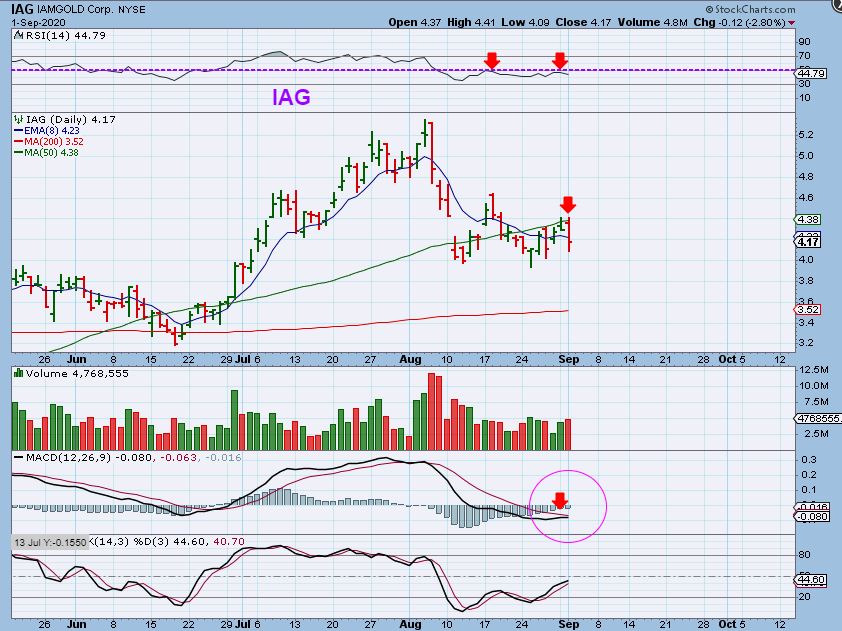Click the Volume 4.8M header value
The image size is (842, 631).
(x=652, y=23)
